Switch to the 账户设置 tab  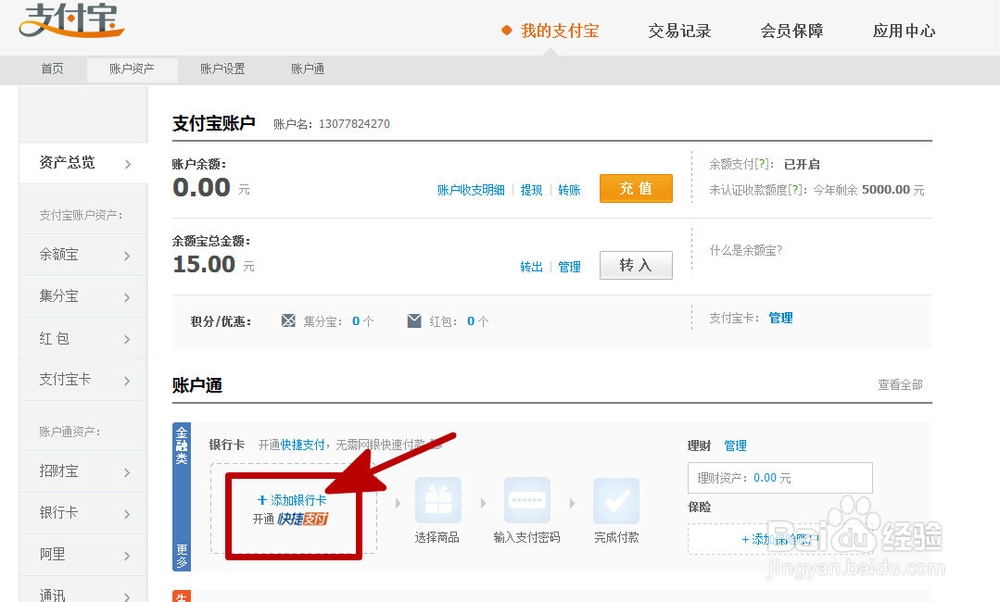(222, 69)
